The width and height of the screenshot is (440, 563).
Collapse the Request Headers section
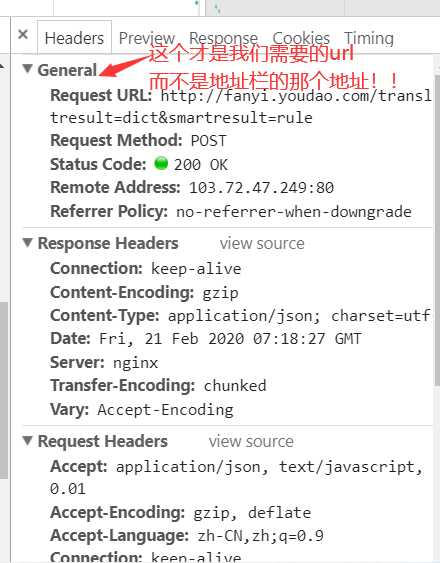pos(28,441)
